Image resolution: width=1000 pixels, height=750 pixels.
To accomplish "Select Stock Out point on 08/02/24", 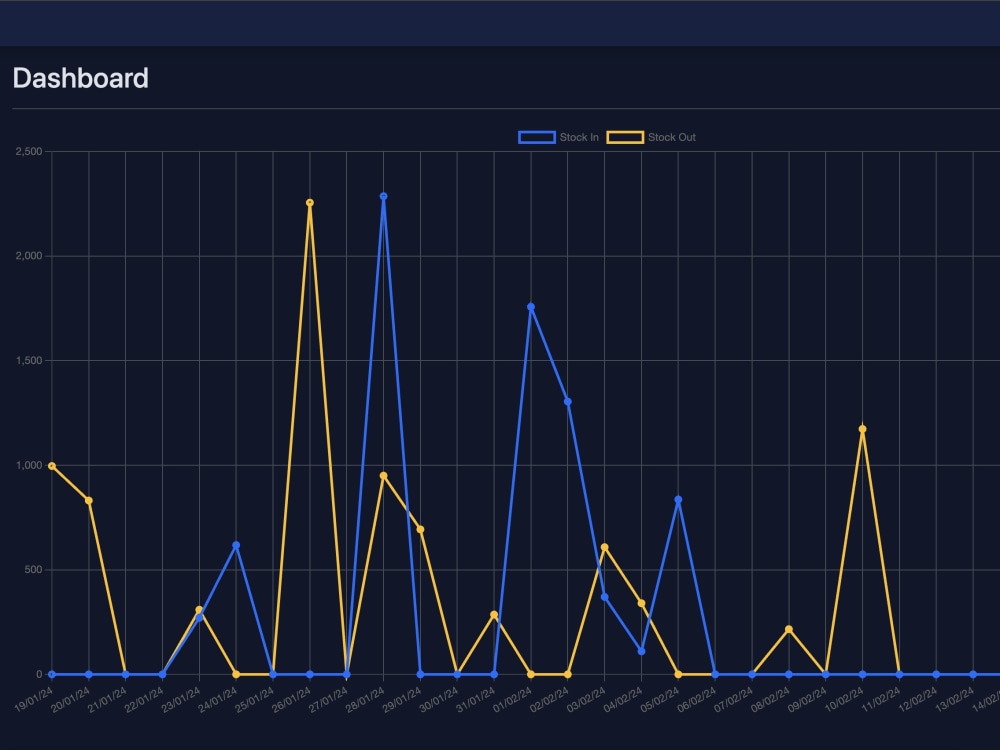I will [789, 629].
